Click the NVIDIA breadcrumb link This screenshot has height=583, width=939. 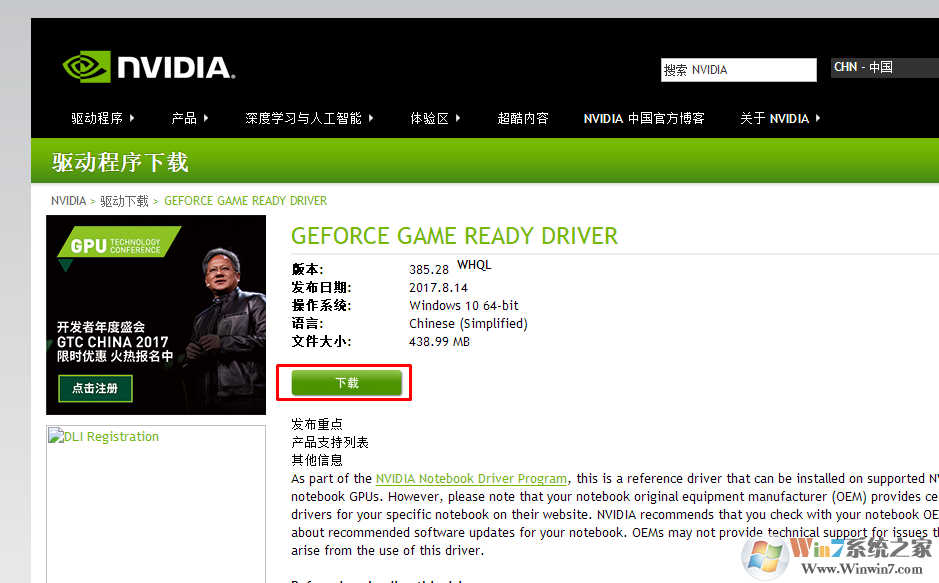tap(68, 201)
